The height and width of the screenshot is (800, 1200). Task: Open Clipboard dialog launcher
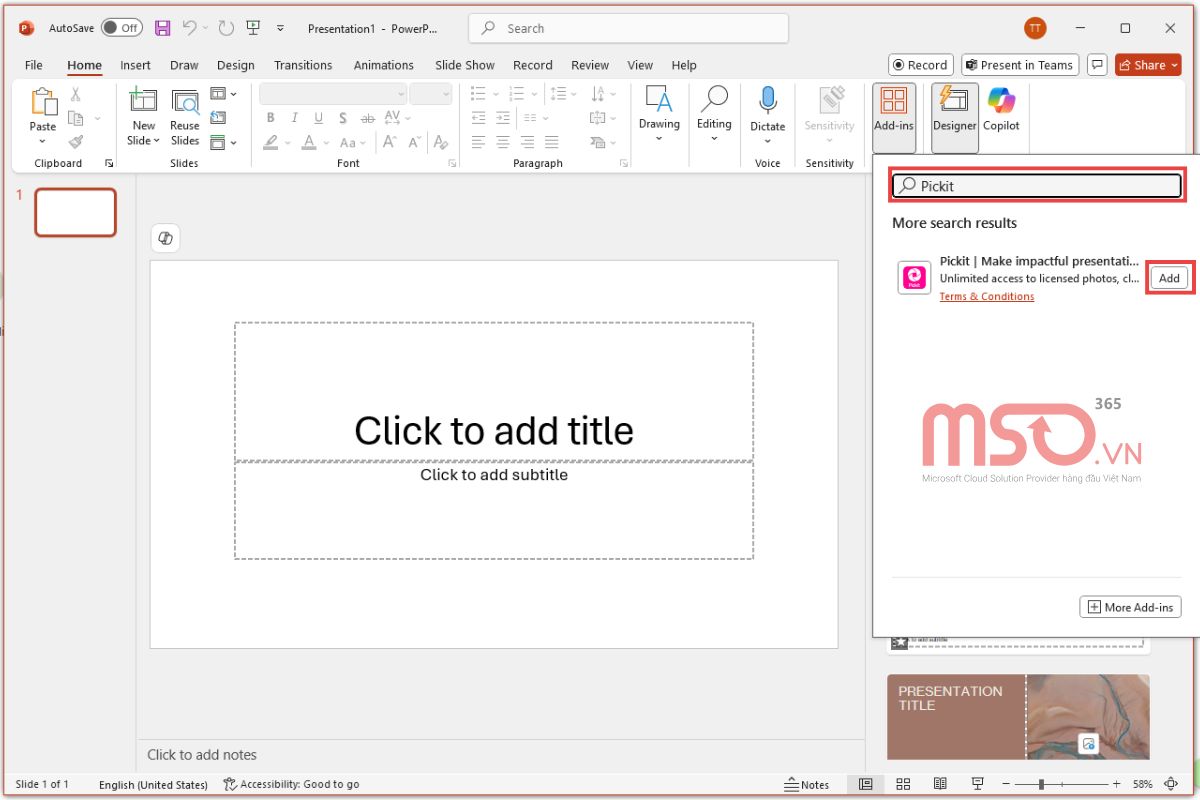click(x=107, y=163)
